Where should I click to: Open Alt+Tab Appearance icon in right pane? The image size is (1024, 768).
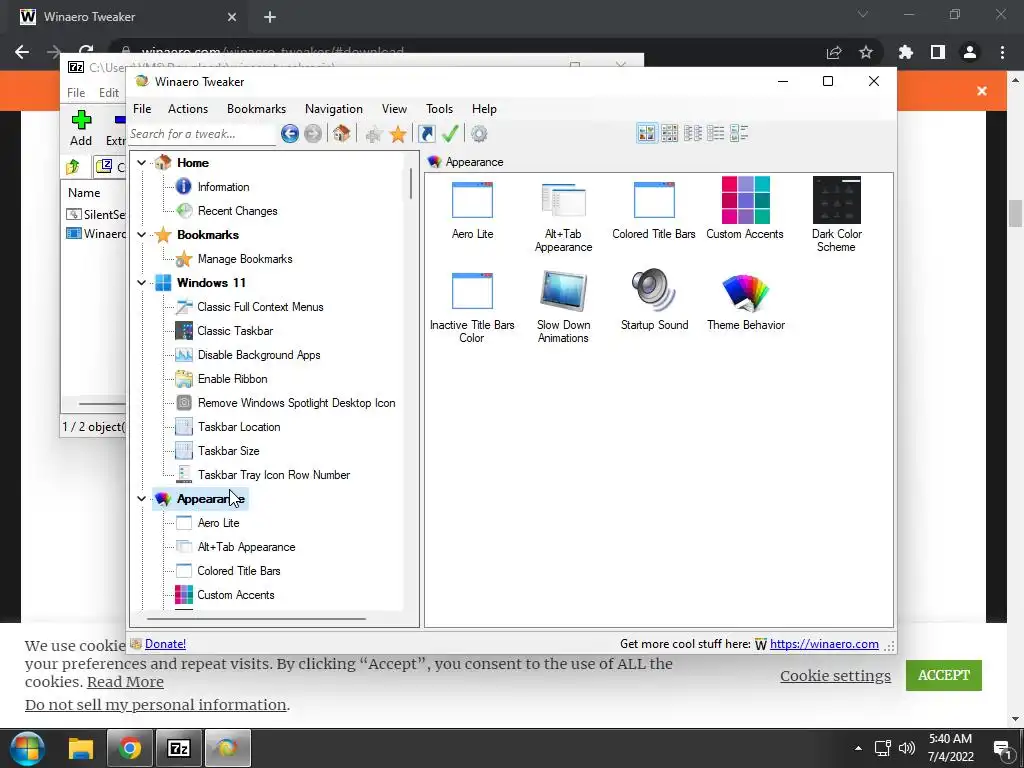[x=563, y=200]
